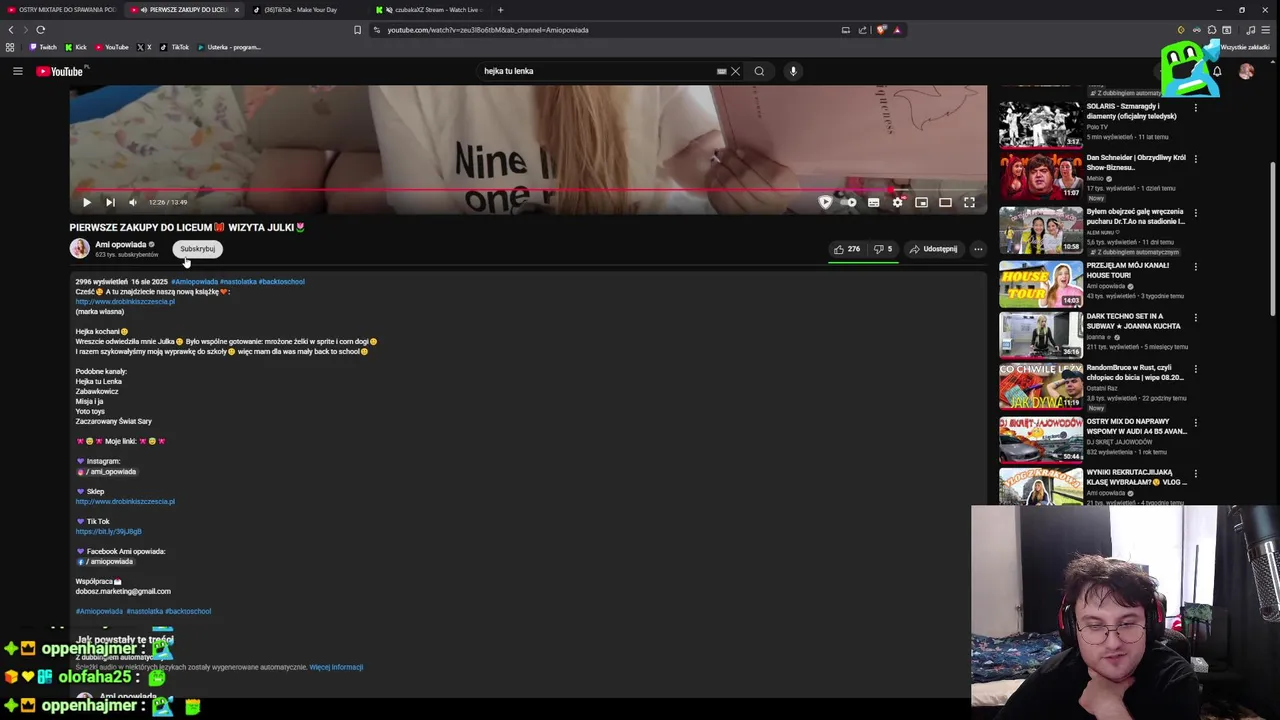1280x720 pixels.
Task: Open options for DARK TECHNO SET video
Action: [1196, 317]
